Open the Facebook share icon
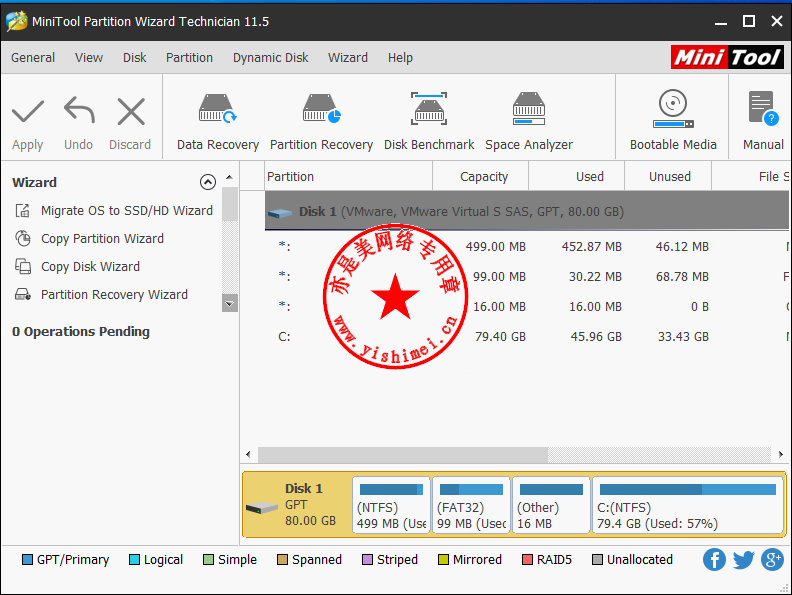Viewport: 792px width, 595px height. coord(714,560)
